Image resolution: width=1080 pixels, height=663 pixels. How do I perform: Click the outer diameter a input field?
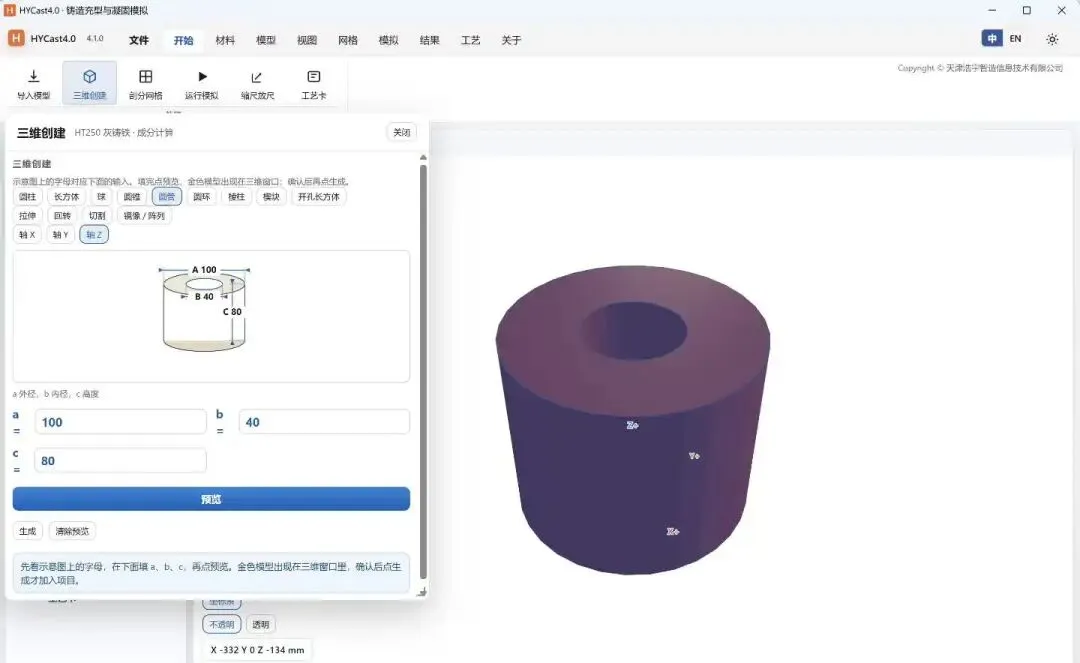point(121,422)
